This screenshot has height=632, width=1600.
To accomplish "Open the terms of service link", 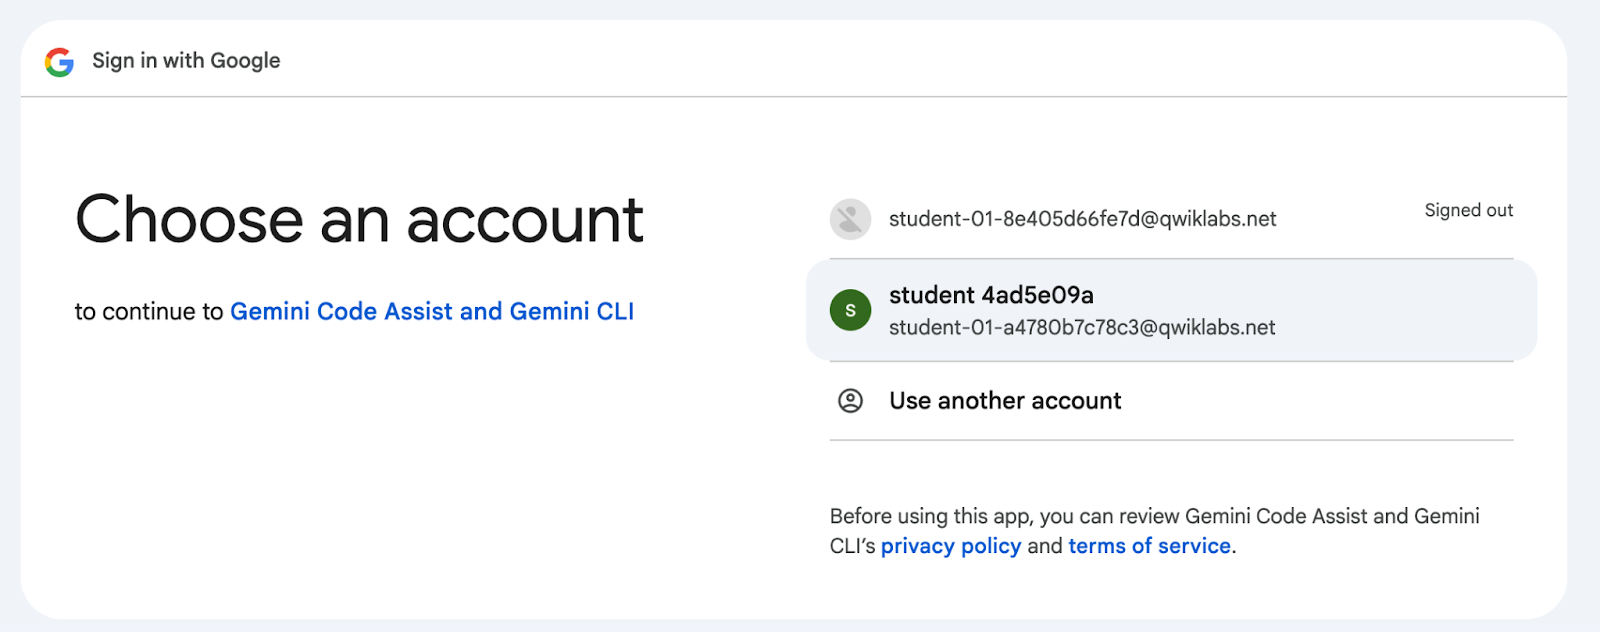I will click(x=1149, y=546).
